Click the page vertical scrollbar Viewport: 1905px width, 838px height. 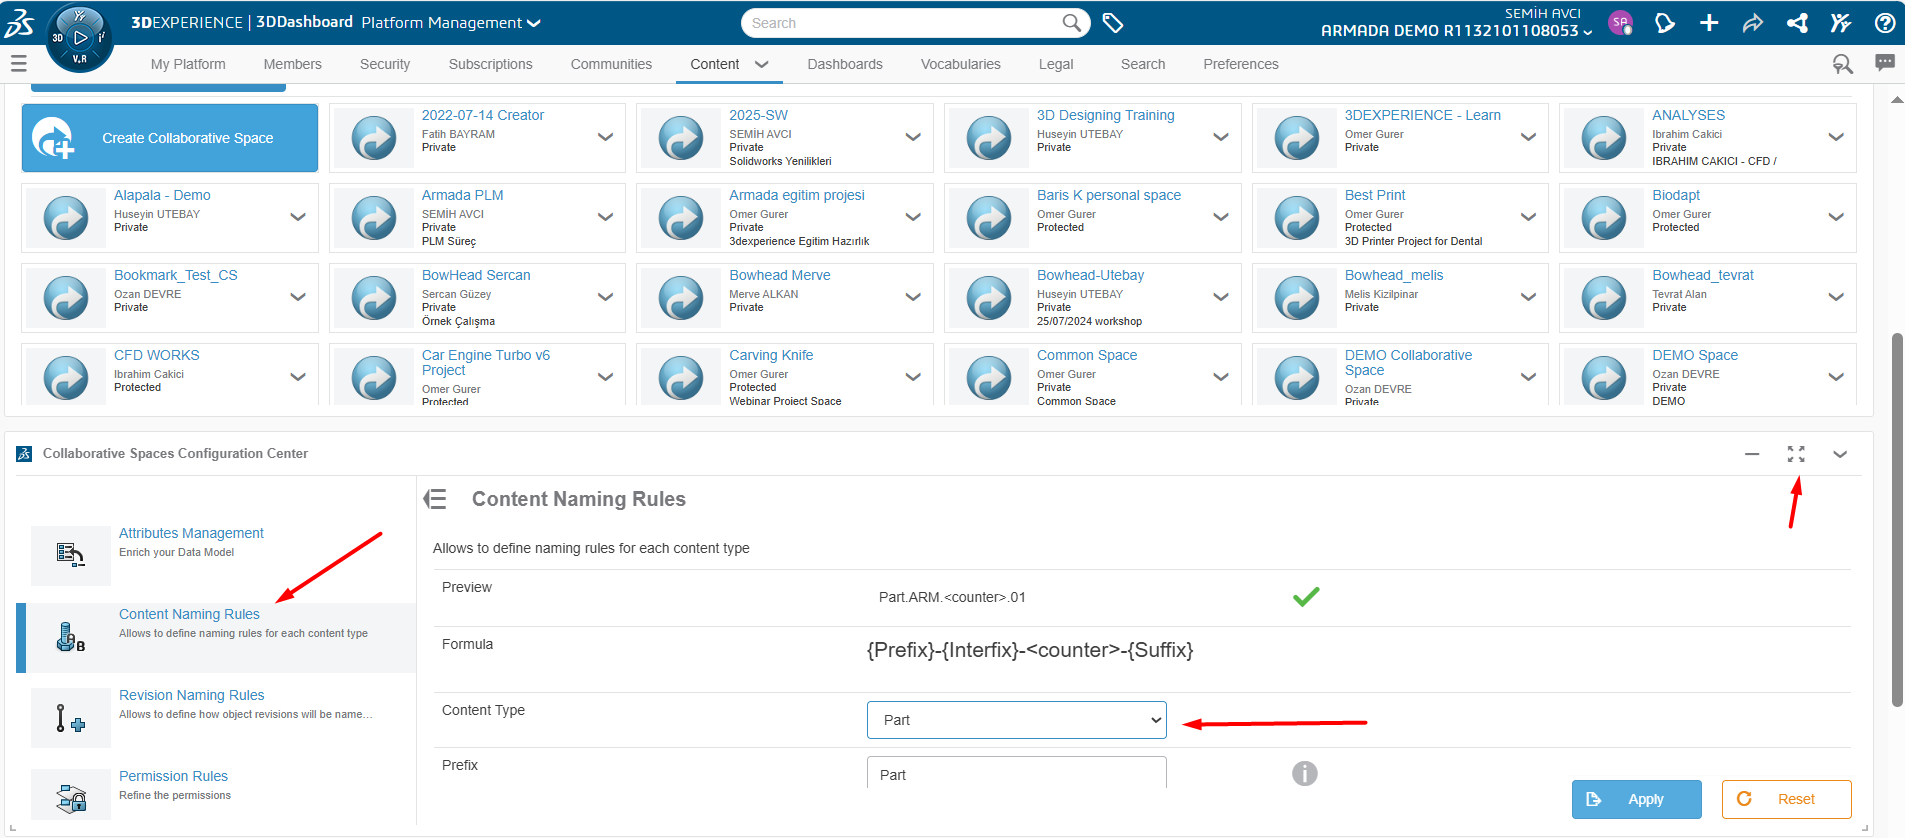pos(1897,520)
